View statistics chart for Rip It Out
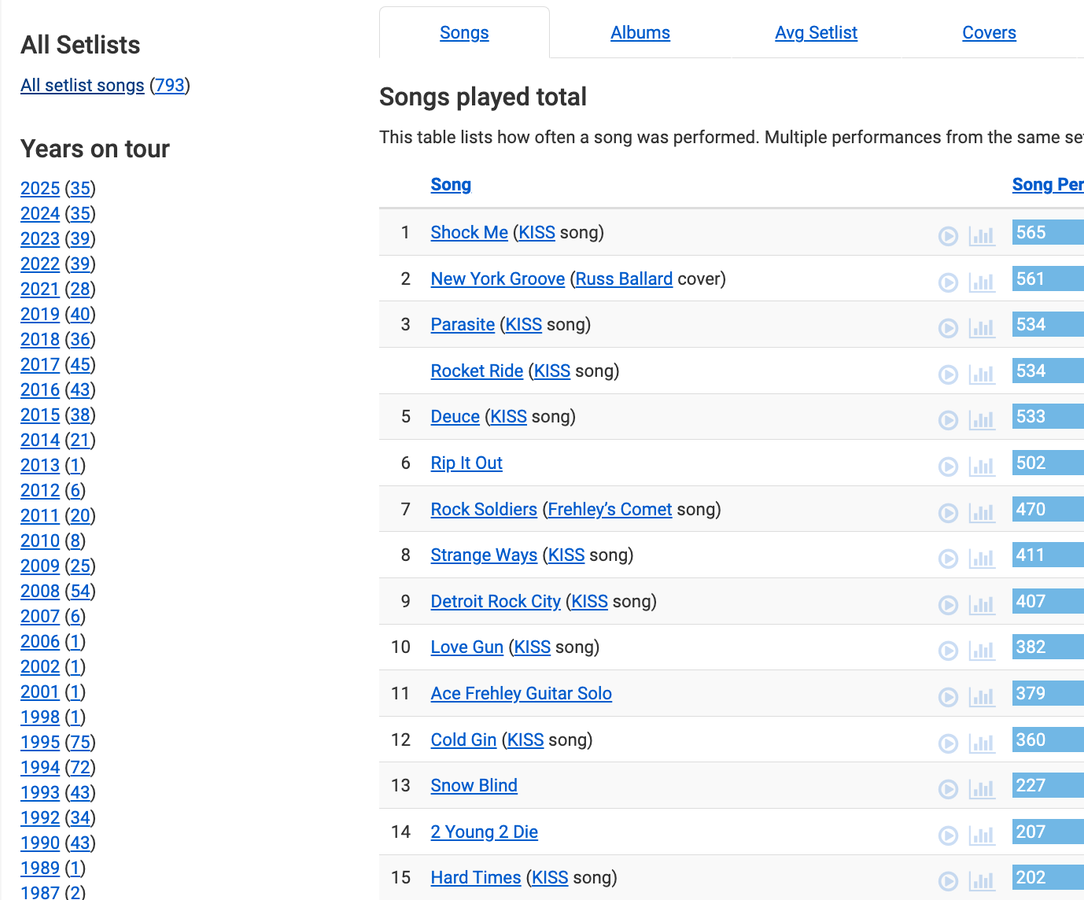Viewport: 1084px width, 900px height. (x=982, y=466)
